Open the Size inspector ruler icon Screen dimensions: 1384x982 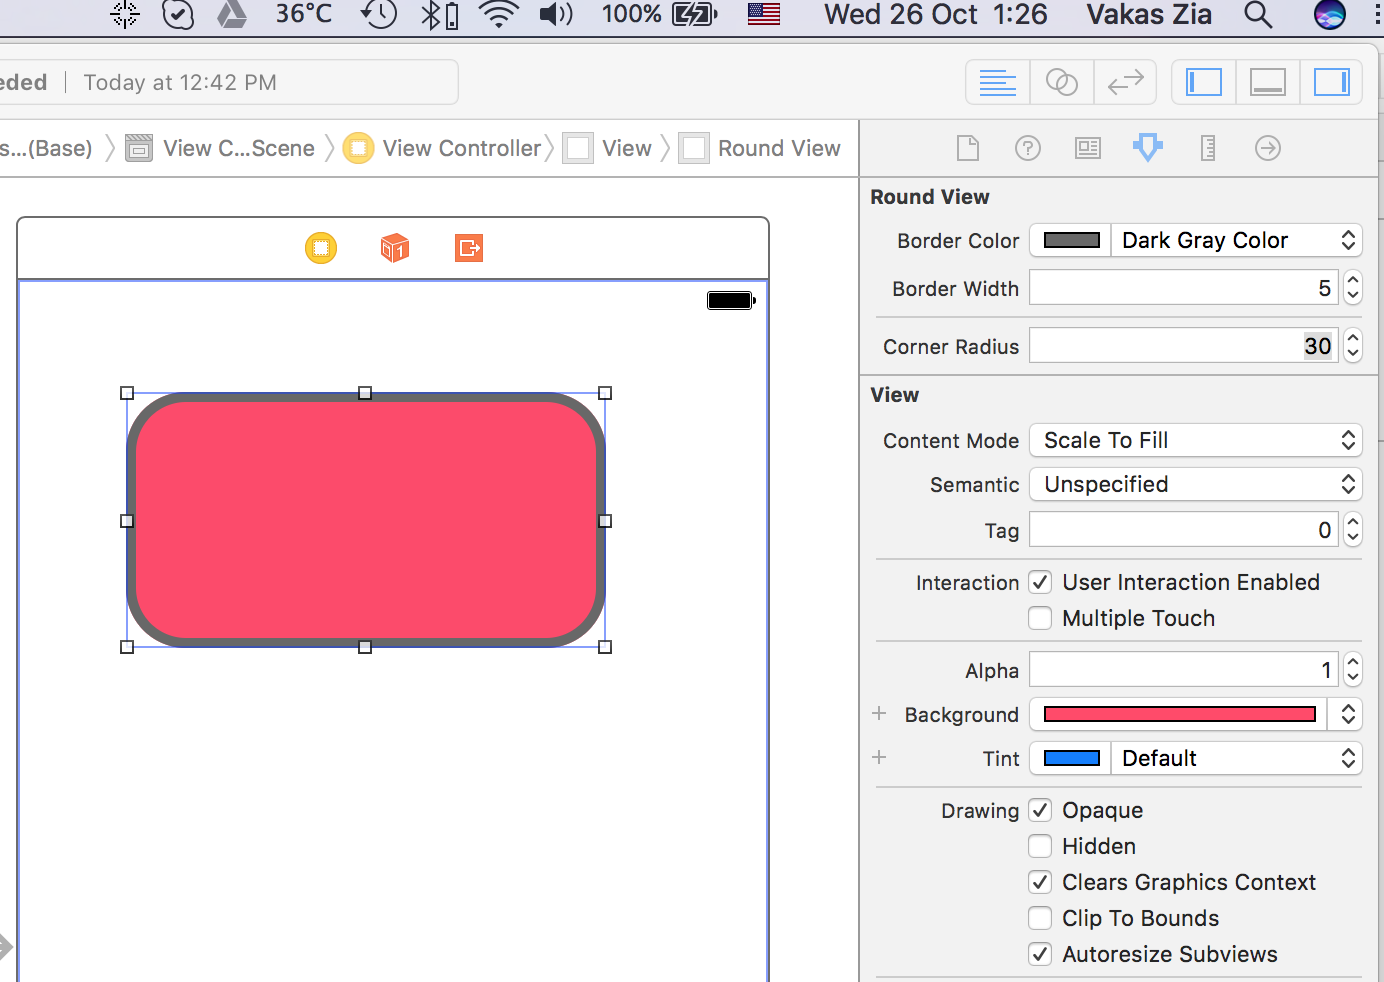(x=1207, y=148)
